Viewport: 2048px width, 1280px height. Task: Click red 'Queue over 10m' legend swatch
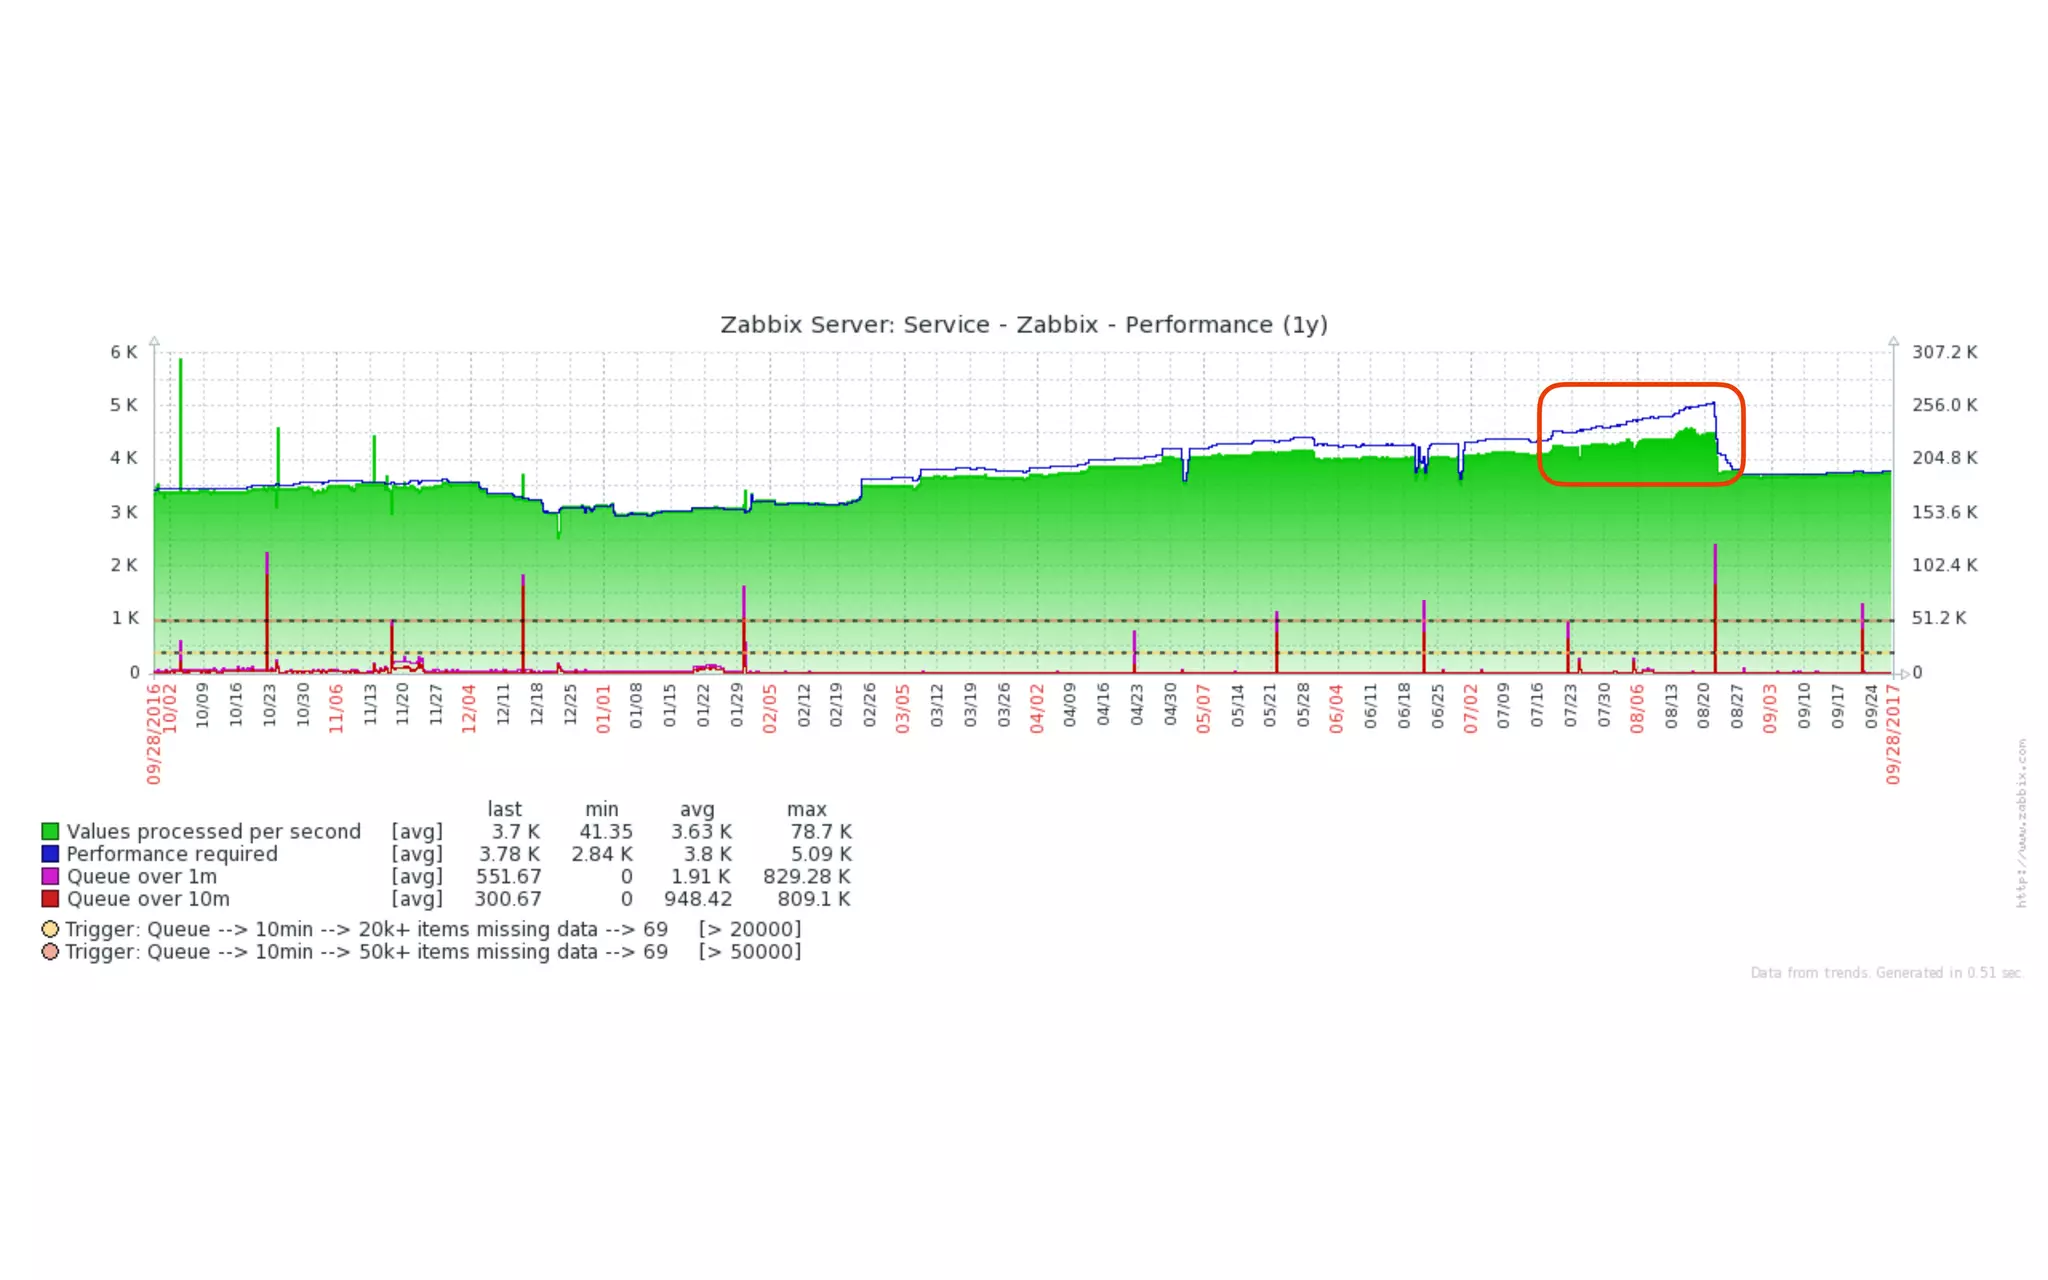(50, 898)
